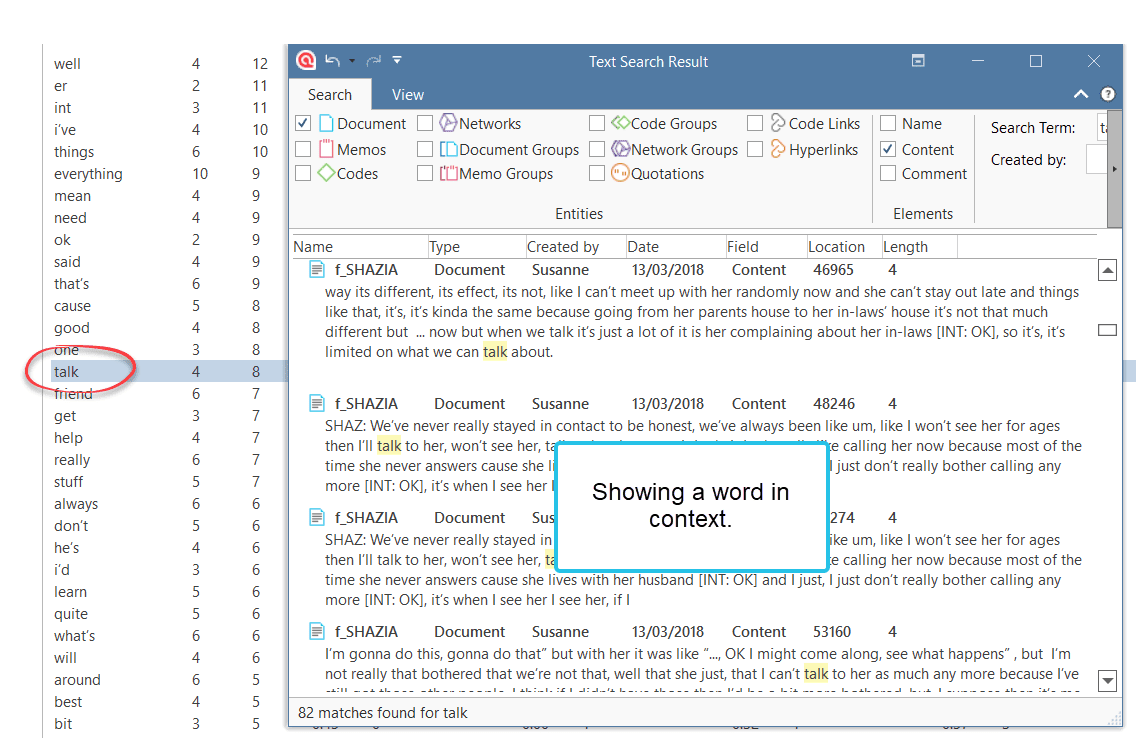Open the Undo history dropdown arrow

[352, 62]
